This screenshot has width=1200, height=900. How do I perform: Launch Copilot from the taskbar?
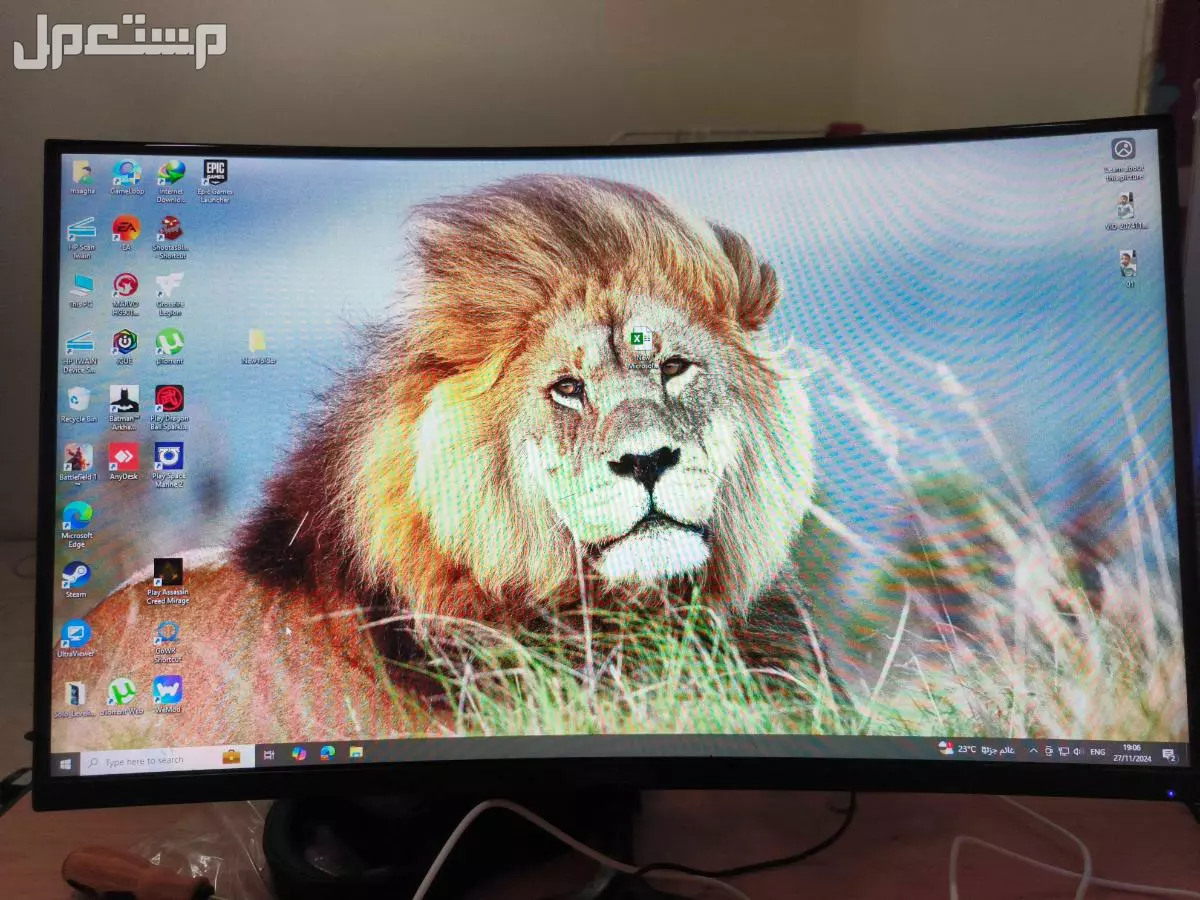click(299, 753)
